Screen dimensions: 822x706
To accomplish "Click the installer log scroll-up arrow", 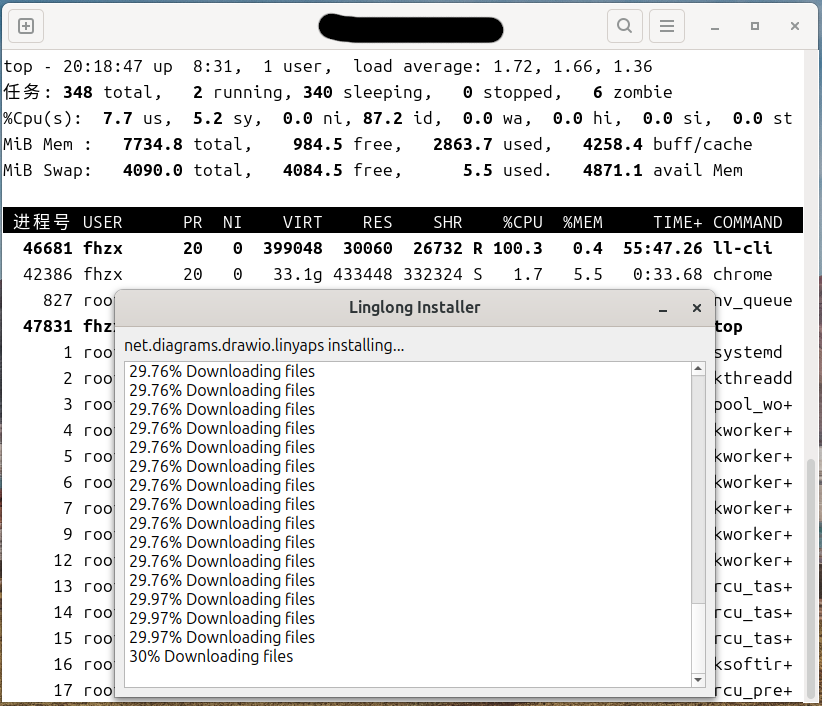I will pyautogui.click(x=698, y=369).
